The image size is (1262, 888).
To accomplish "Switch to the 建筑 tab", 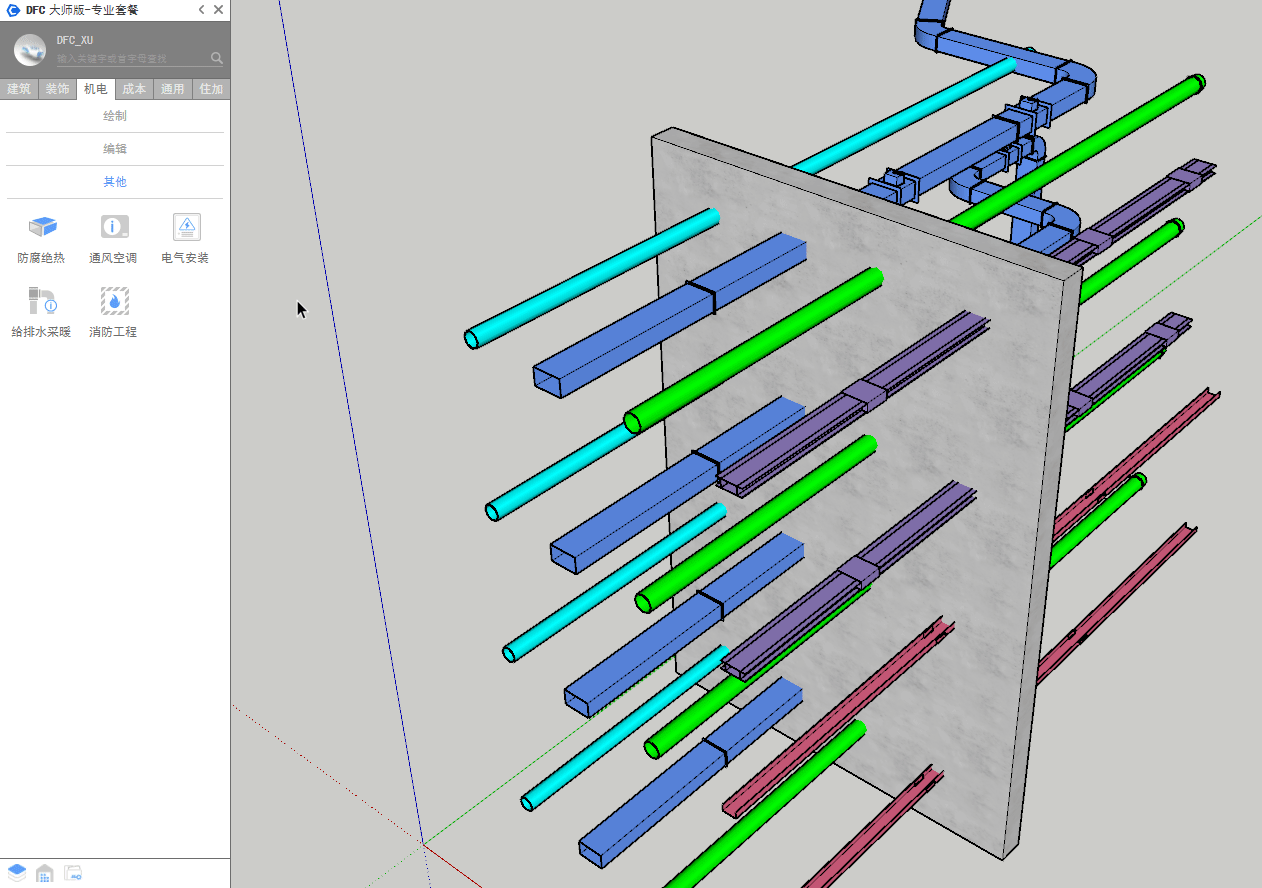I will tap(19, 89).
